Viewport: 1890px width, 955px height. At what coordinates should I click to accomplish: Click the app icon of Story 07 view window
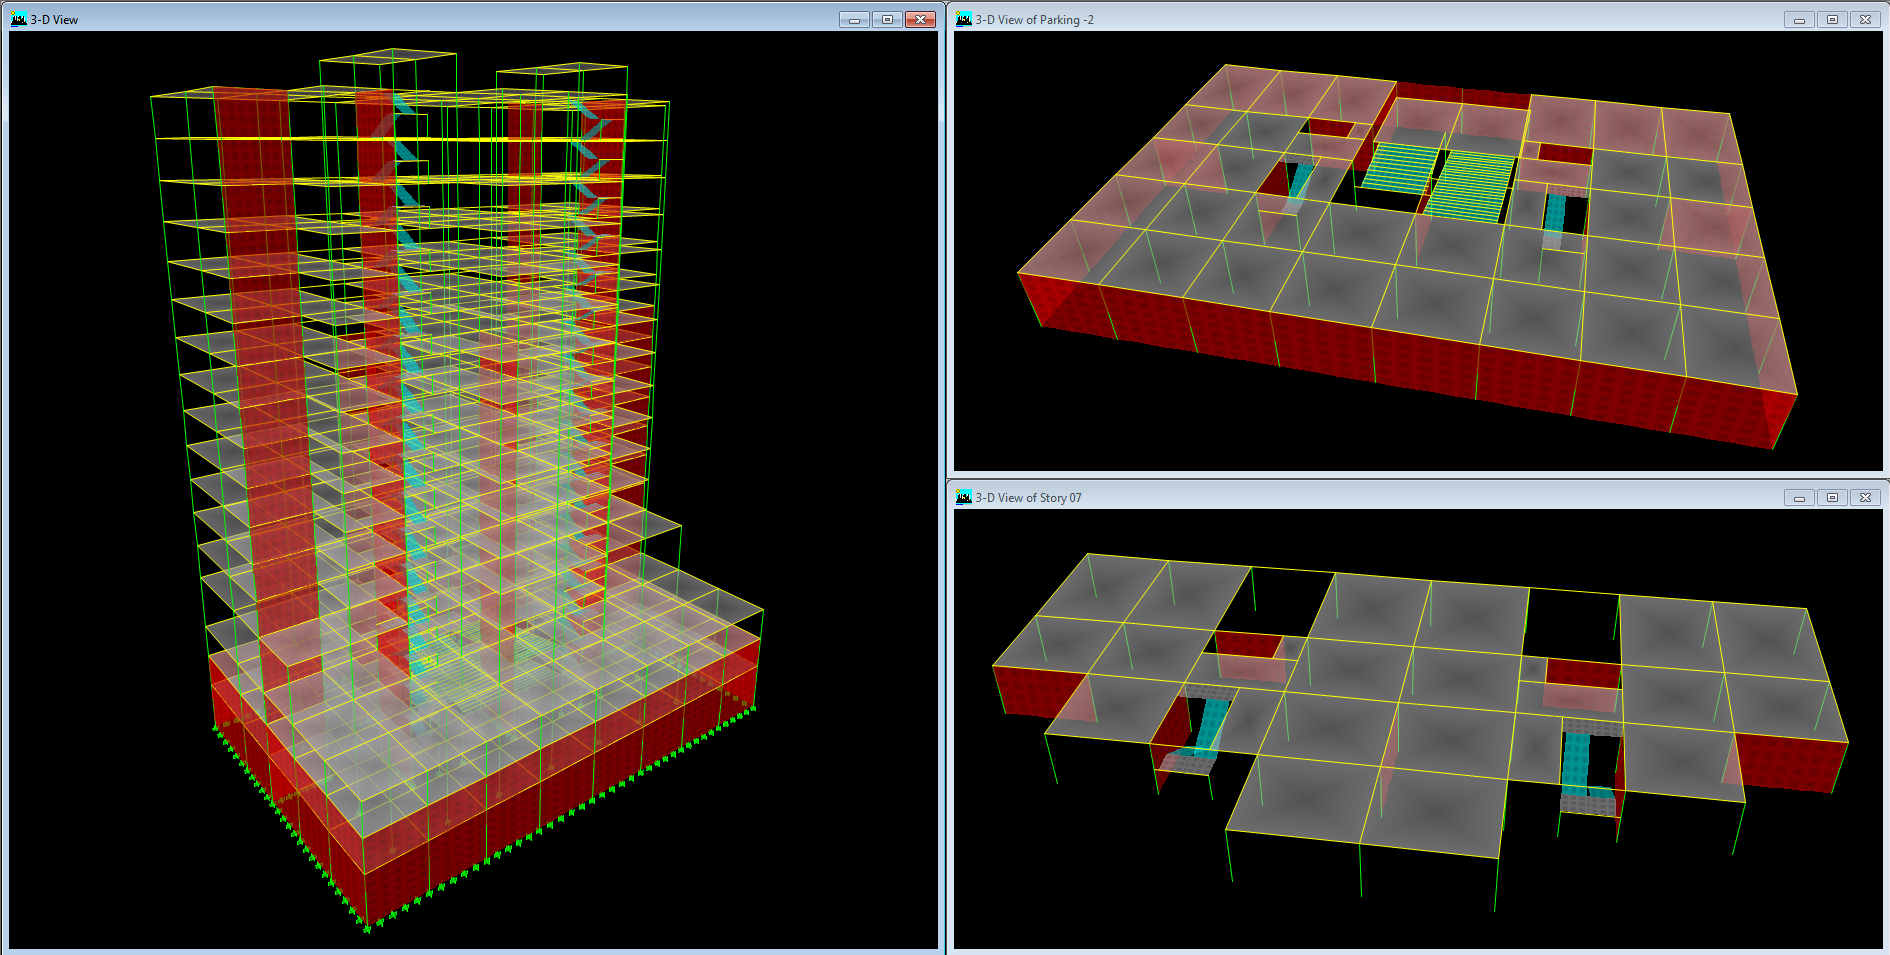click(964, 497)
